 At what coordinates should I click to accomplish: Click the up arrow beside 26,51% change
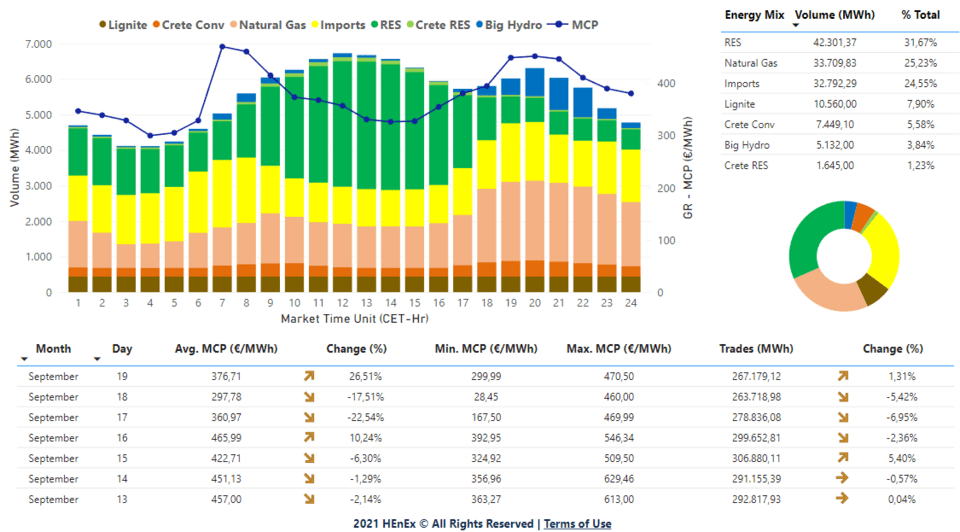click(x=309, y=377)
